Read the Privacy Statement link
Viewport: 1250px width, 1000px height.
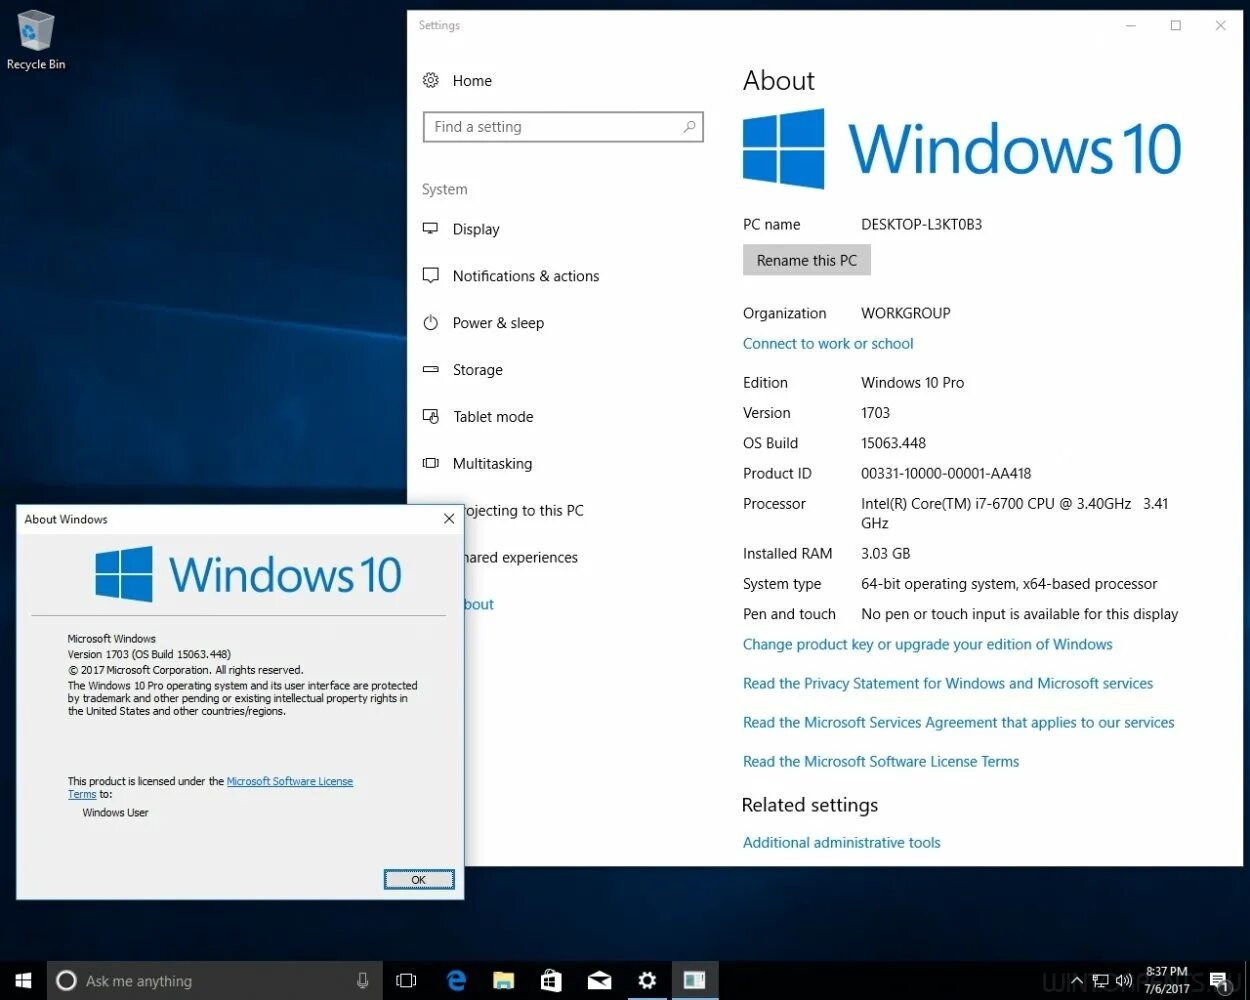(948, 683)
